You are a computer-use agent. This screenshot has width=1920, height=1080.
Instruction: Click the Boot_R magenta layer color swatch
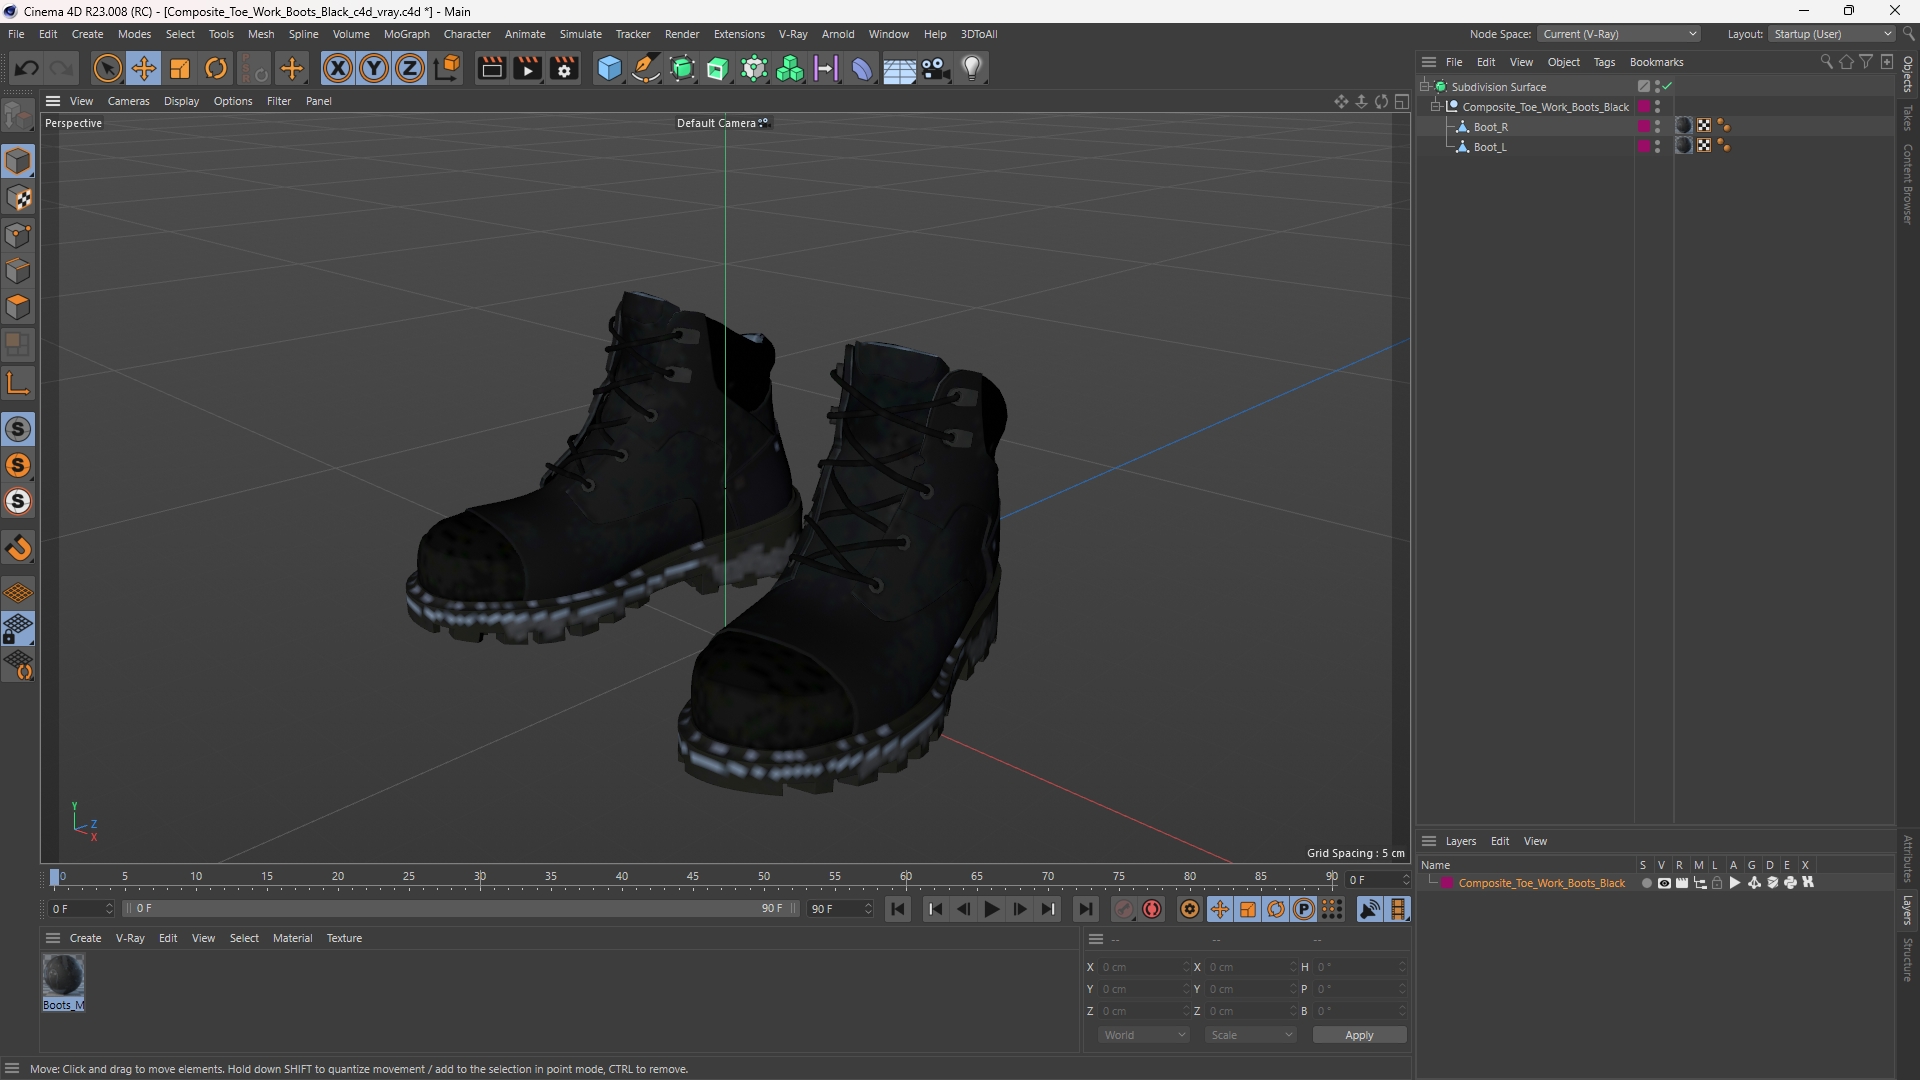1643,126
